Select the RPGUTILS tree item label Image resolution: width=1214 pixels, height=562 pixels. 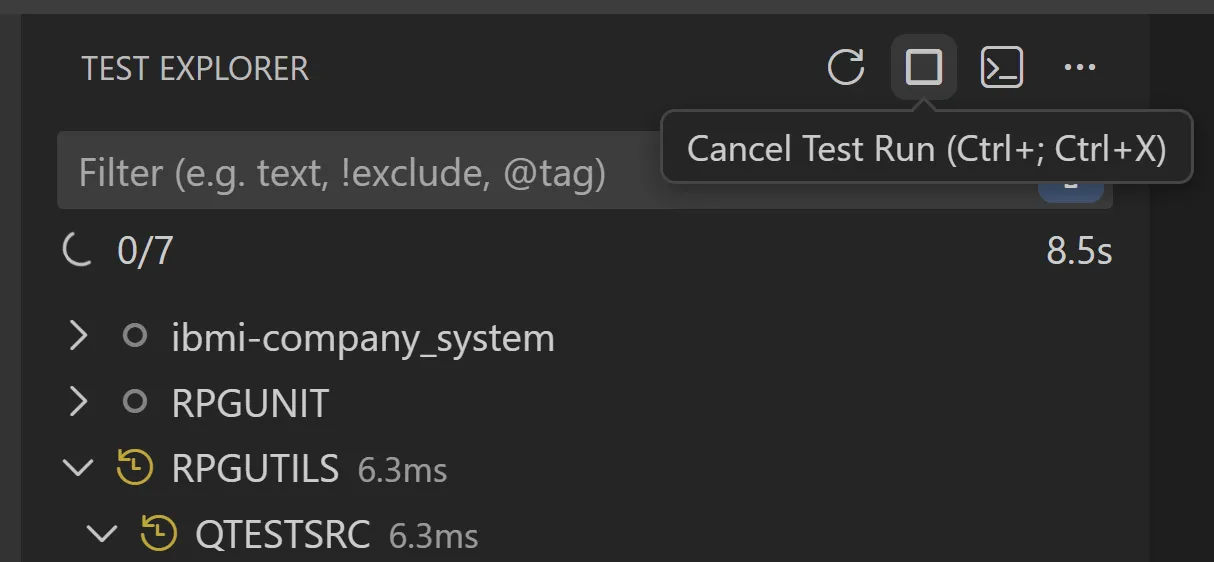[255, 468]
